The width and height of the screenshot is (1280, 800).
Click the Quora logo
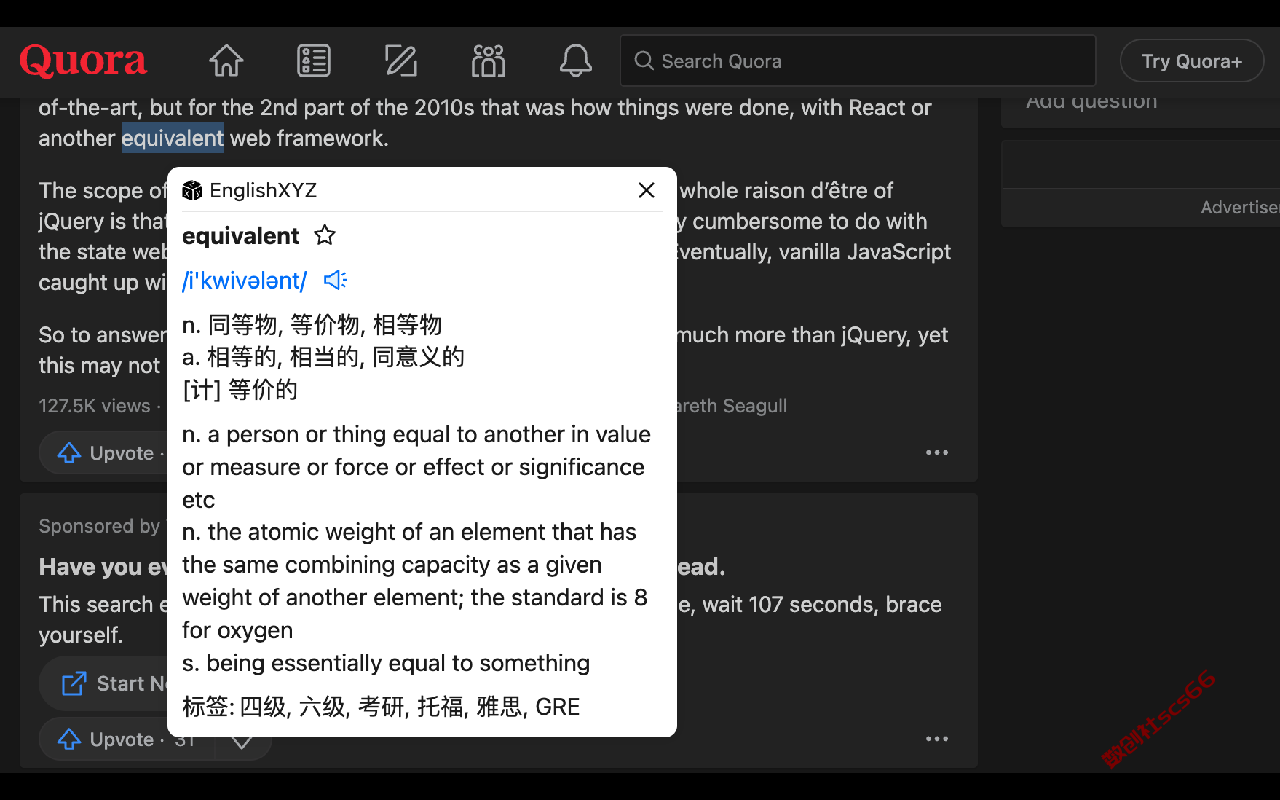pyautogui.click(x=83, y=61)
